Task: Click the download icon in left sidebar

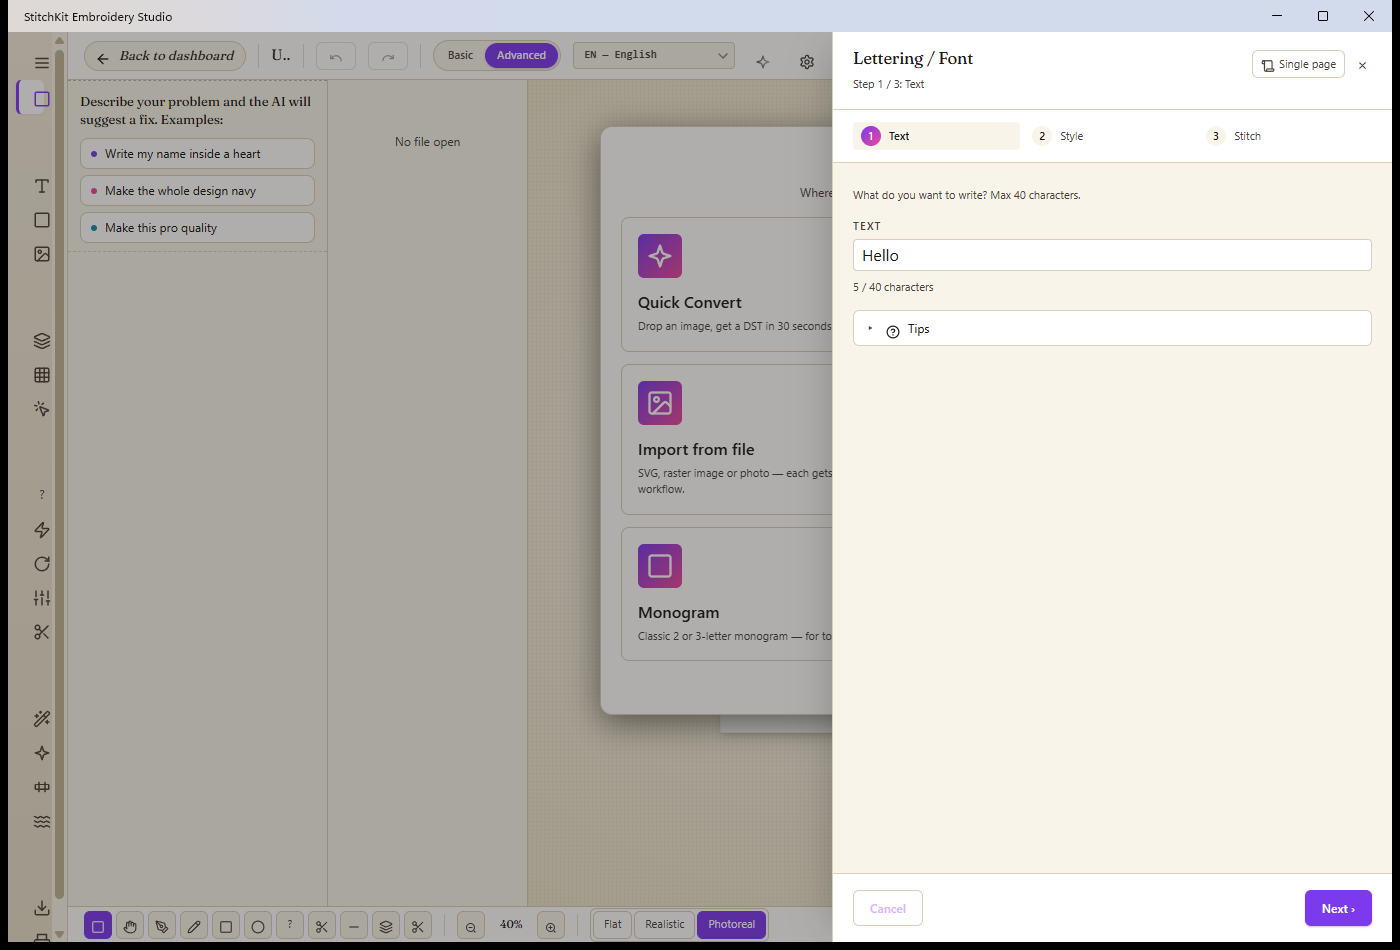Action: coord(42,908)
